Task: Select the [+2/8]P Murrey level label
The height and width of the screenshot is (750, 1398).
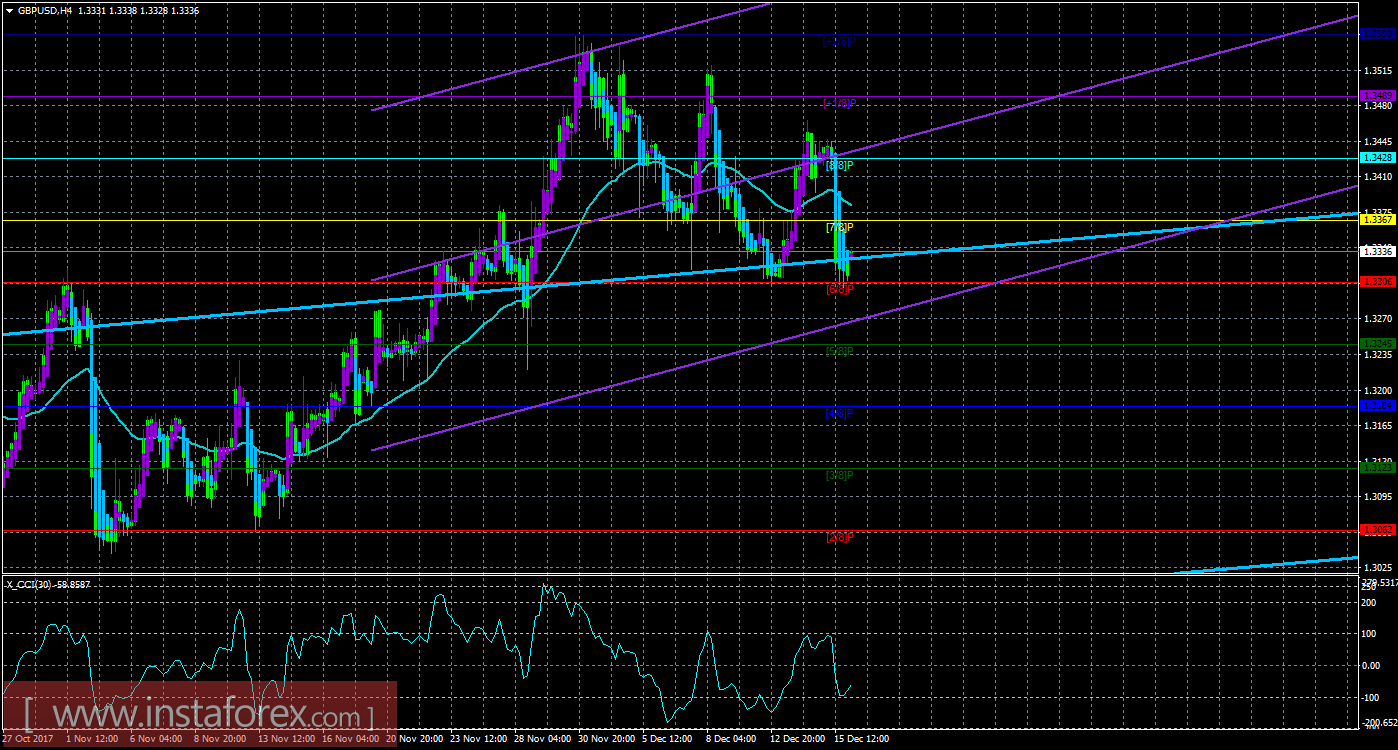Action: point(838,42)
